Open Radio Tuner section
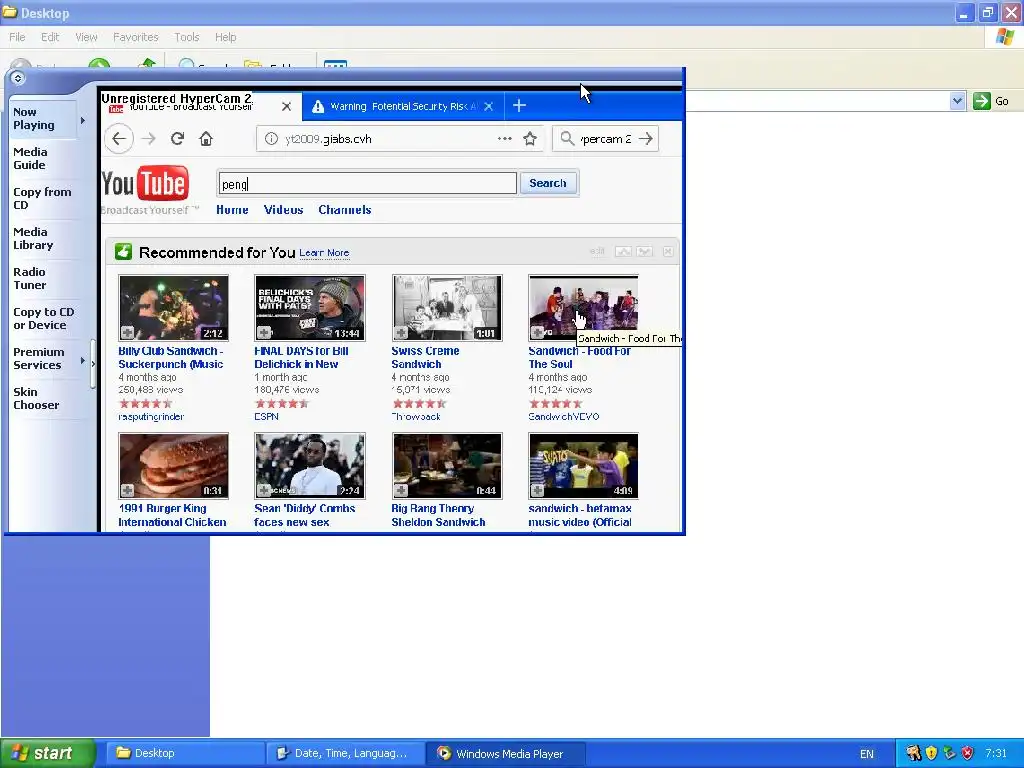 [x=30, y=279]
